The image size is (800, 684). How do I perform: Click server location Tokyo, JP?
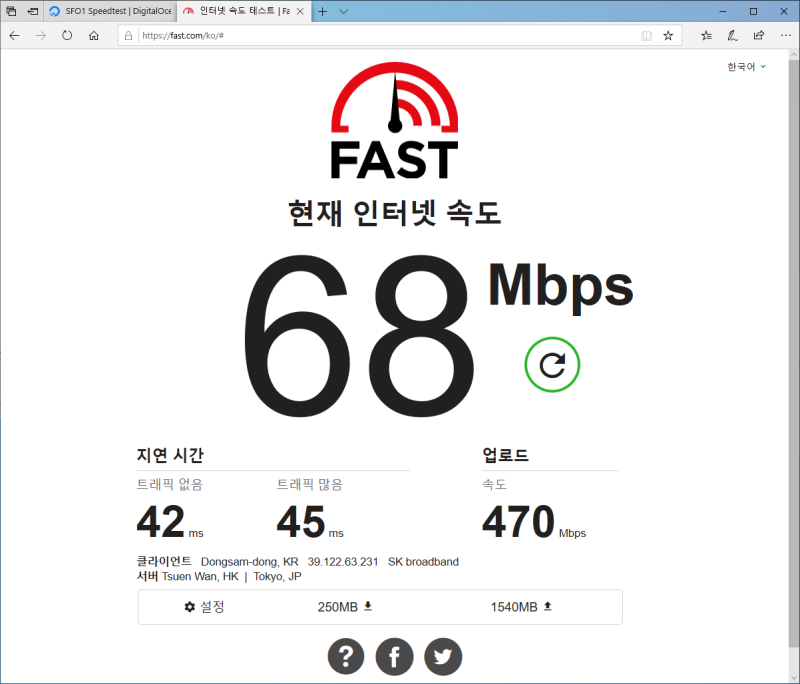tap(277, 576)
